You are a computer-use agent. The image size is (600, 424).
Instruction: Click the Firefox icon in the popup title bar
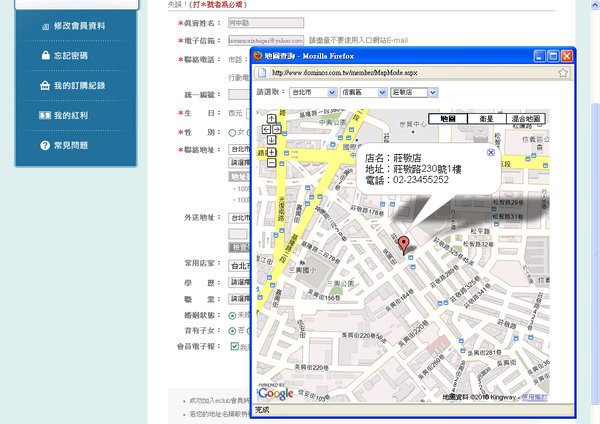[258, 56]
